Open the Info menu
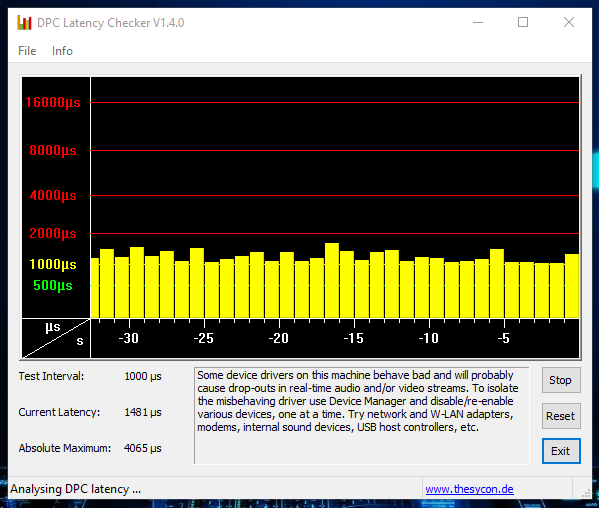 62,51
